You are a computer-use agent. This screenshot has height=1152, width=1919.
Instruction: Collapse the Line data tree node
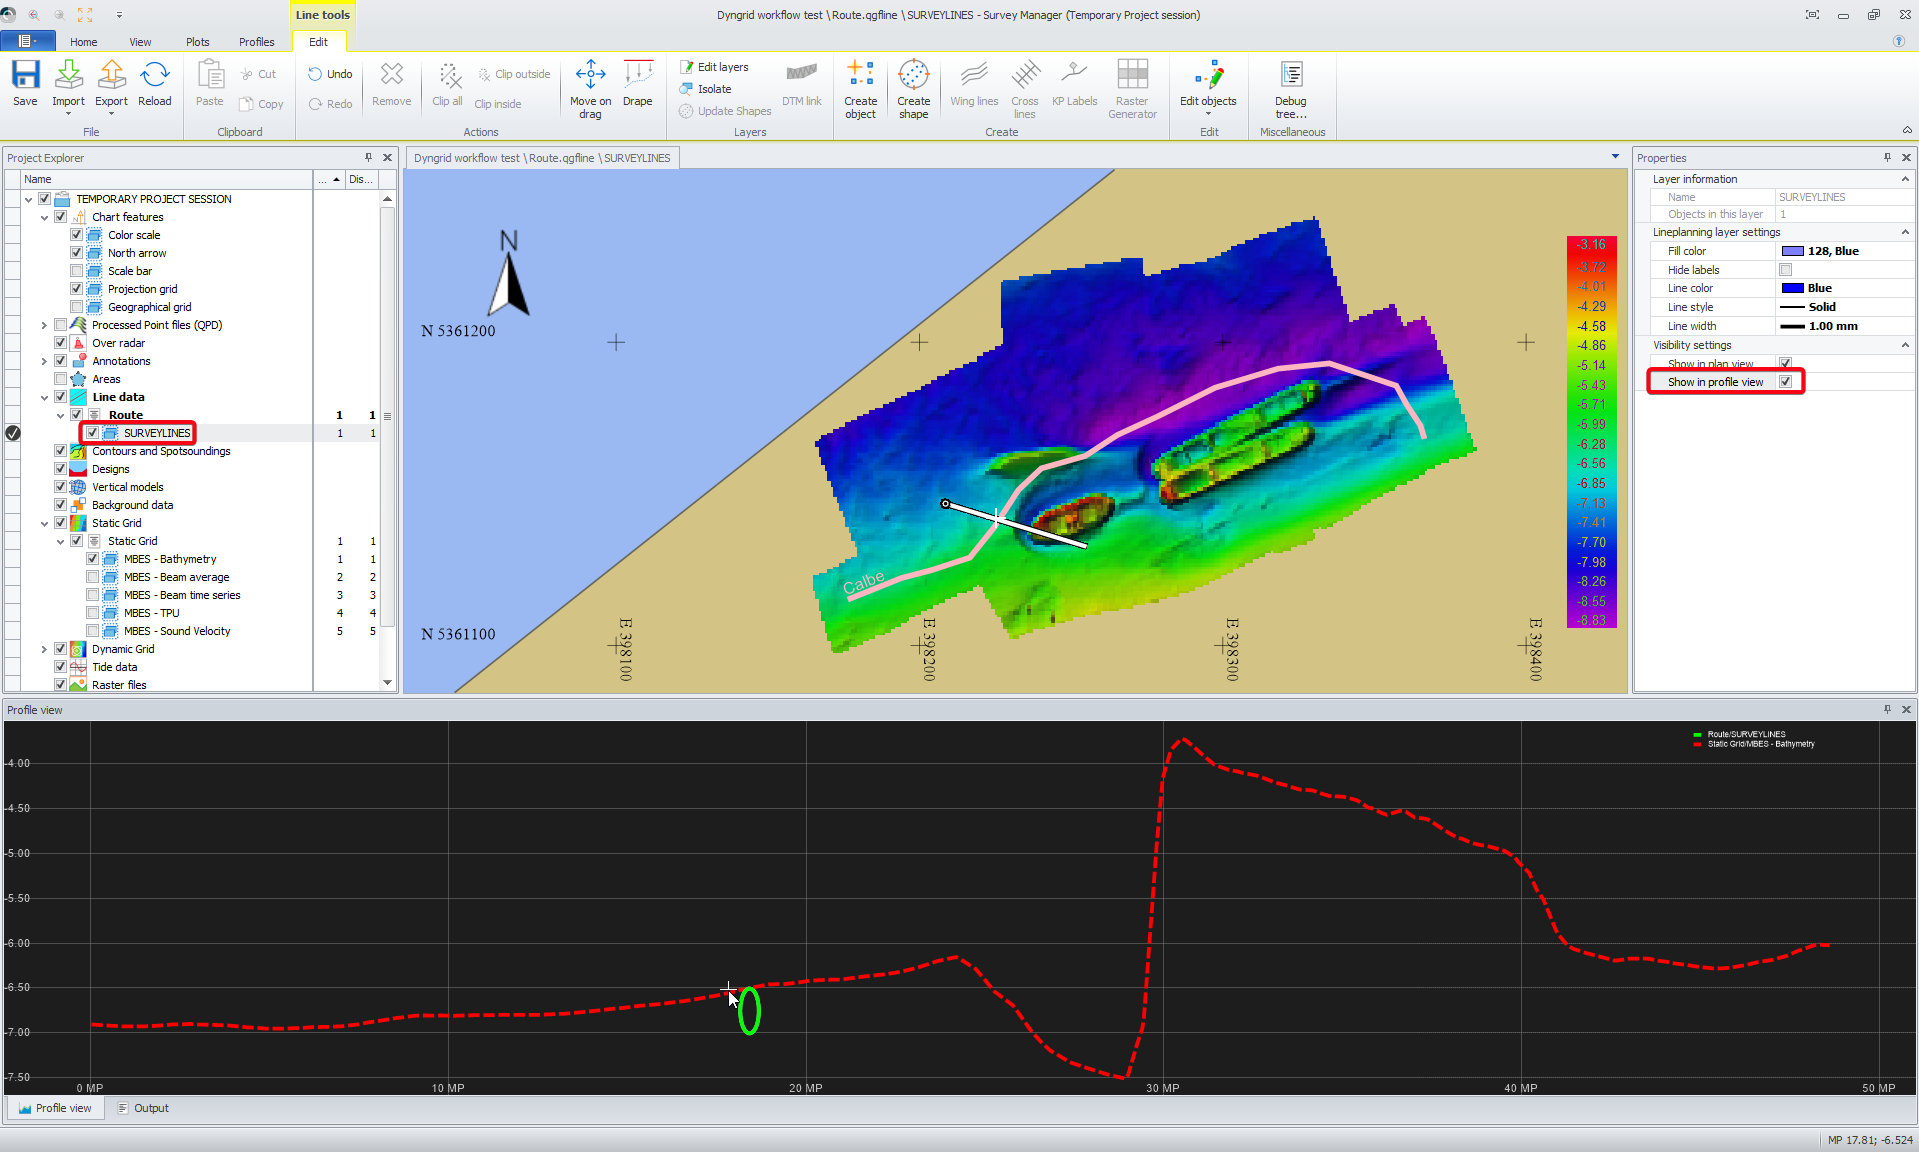coord(44,397)
